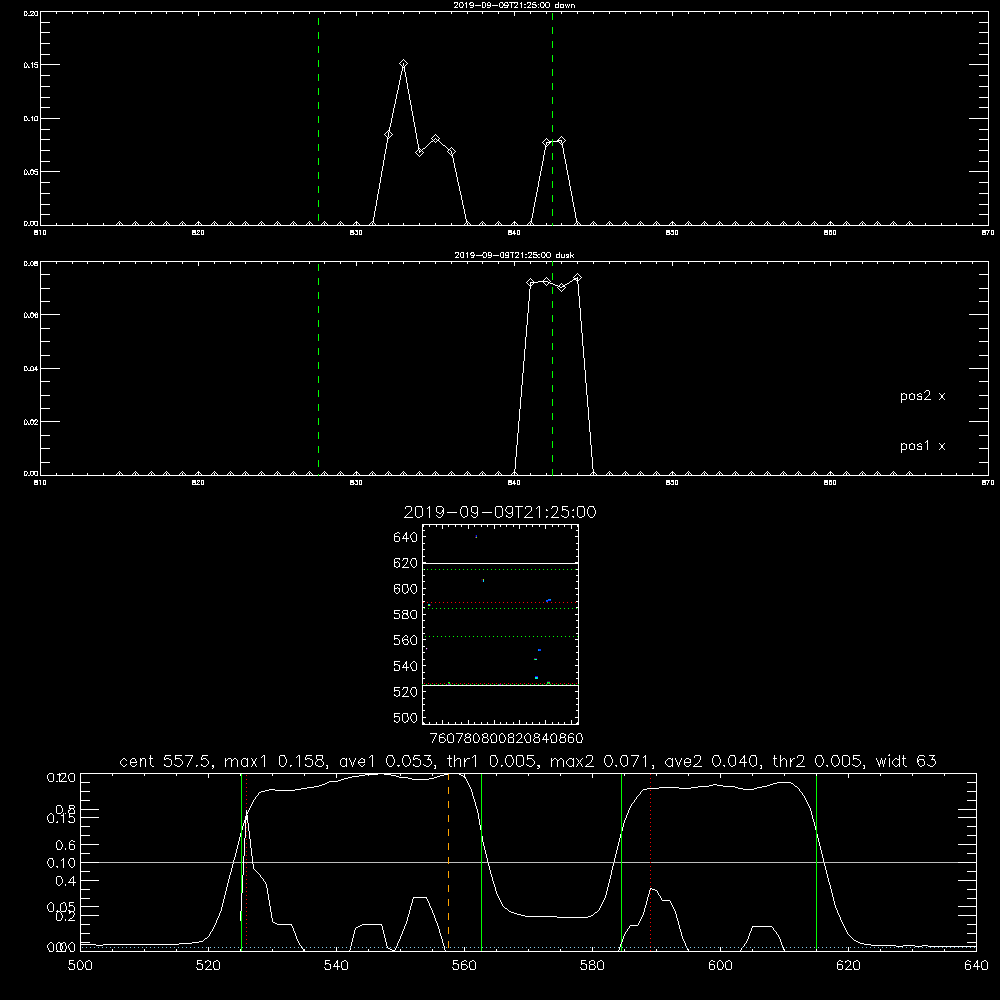Screen dimensions: 1000x1000
Task: Click the '640' x-axis label of bottom plot
Action: [976, 966]
